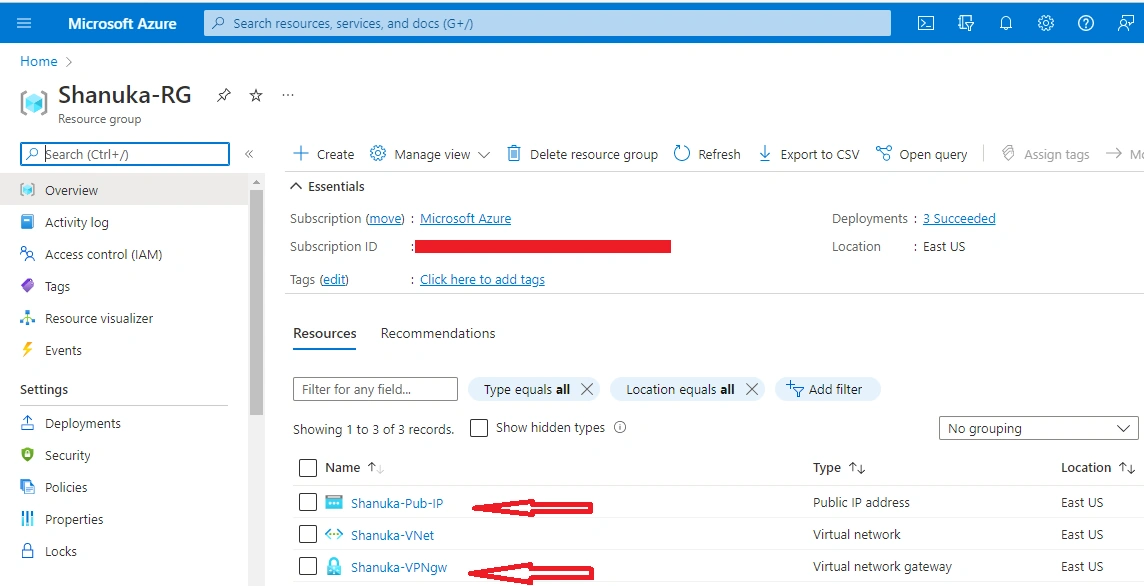The width and height of the screenshot is (1144, 586).
Task: Collapse the left menu with double chevron
Action: pyautogui.click(x=249, y=154)
